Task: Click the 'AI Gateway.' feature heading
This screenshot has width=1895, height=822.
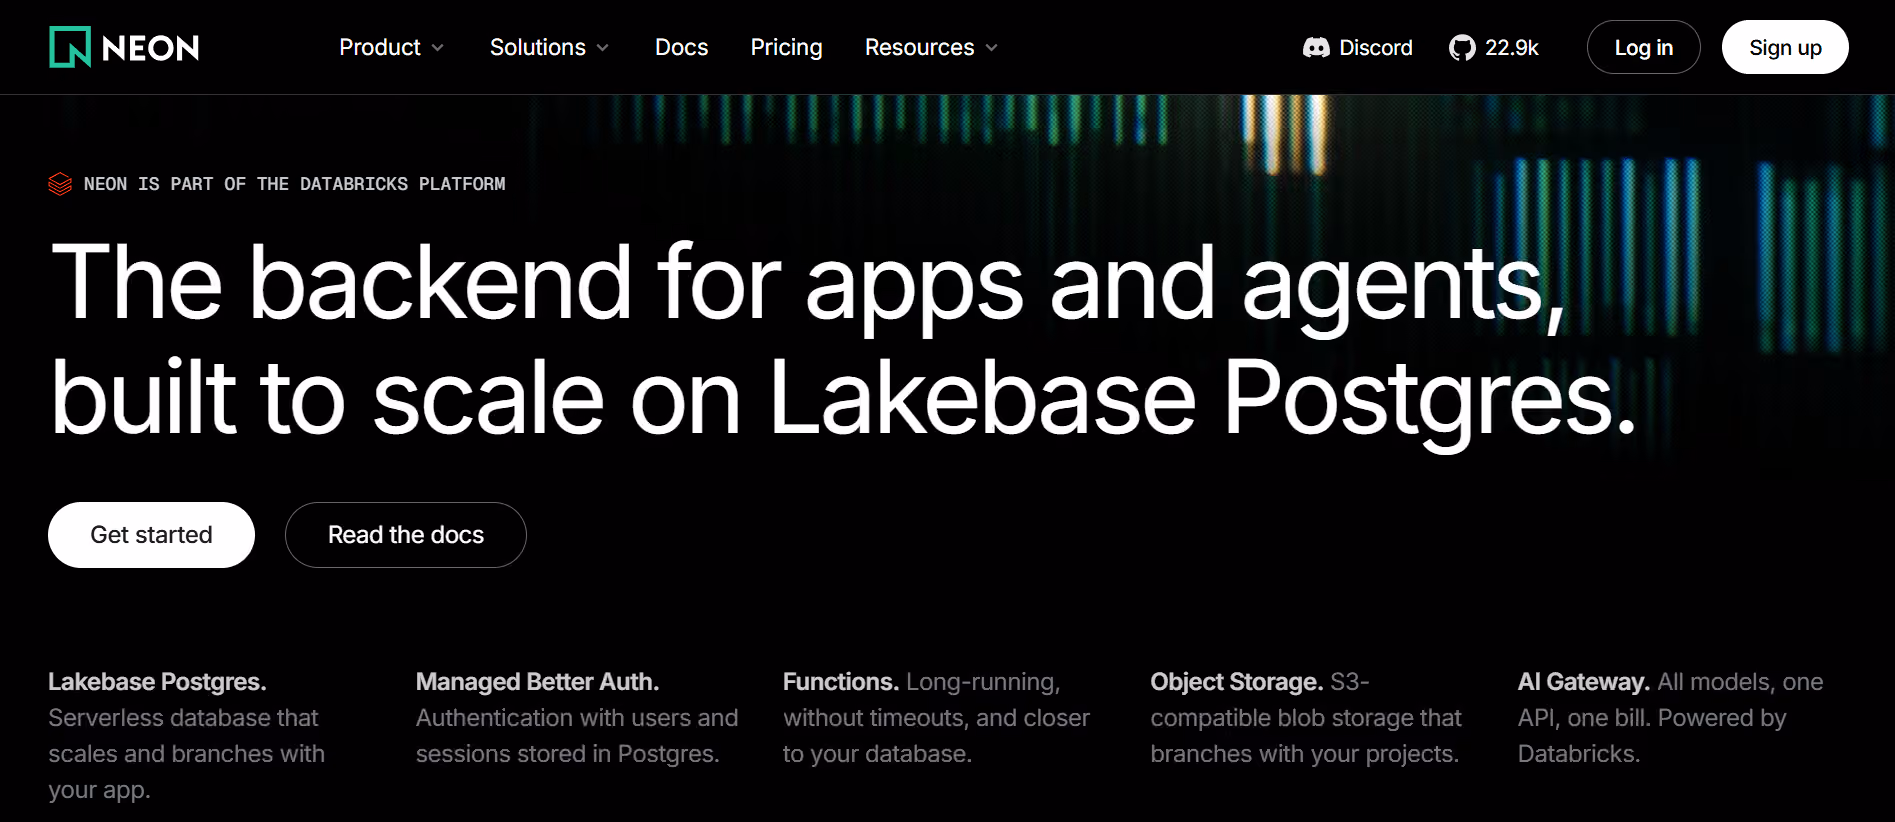Action: click(1584, 682)
